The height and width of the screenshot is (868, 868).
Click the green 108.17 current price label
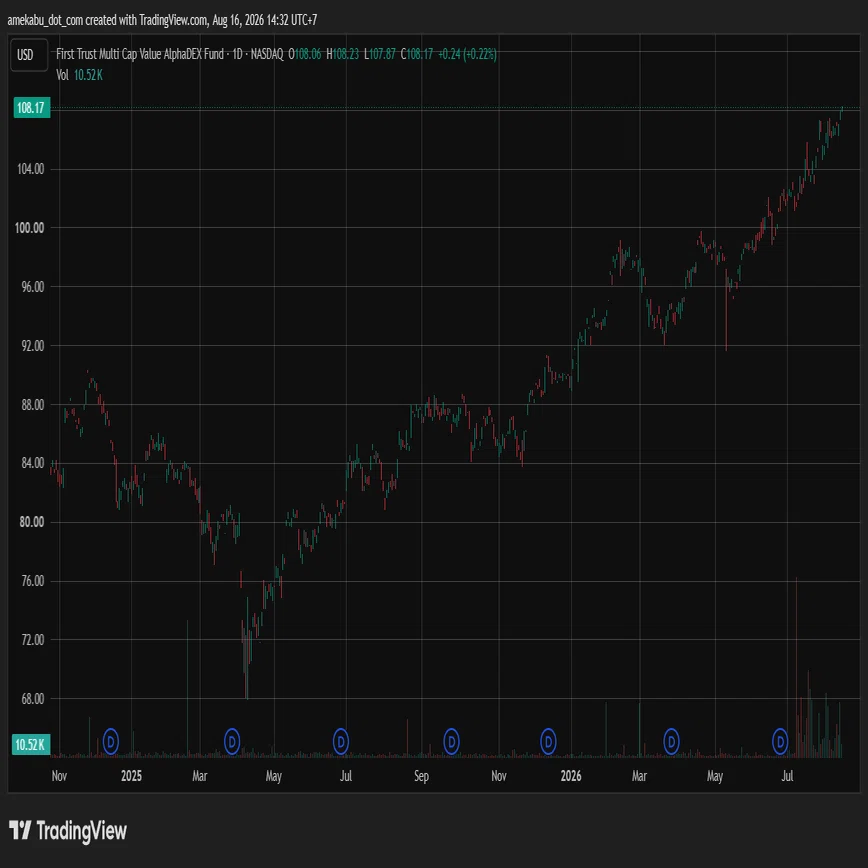tap(31, 107)
